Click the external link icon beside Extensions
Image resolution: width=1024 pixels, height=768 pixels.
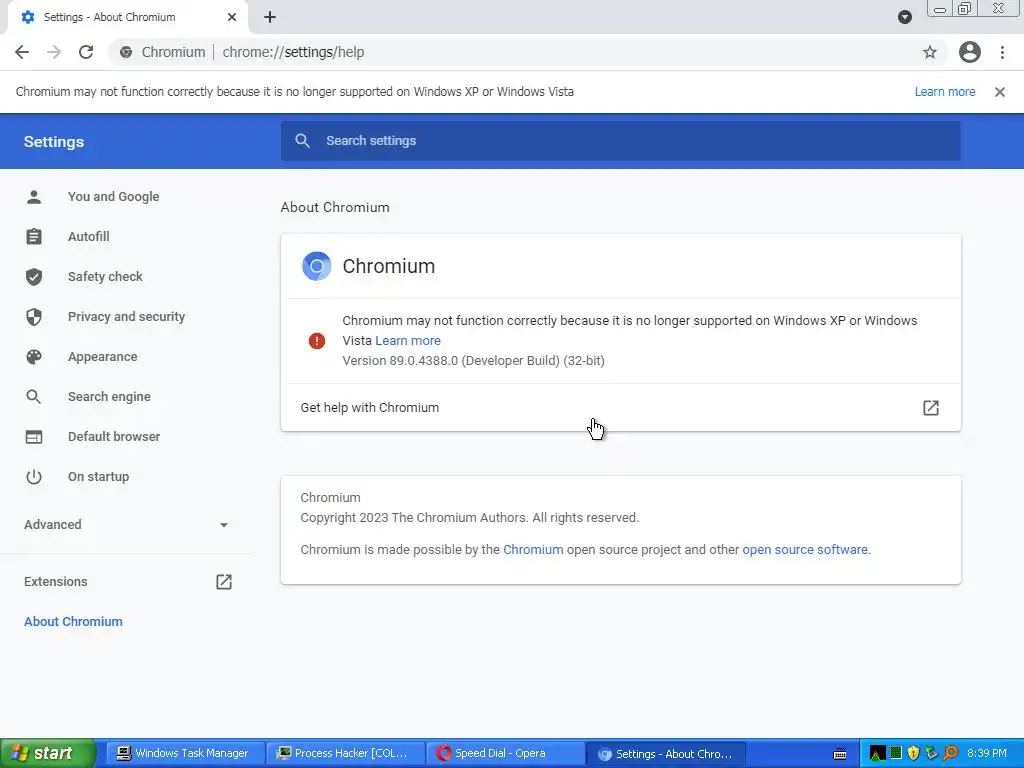point(224,581)
